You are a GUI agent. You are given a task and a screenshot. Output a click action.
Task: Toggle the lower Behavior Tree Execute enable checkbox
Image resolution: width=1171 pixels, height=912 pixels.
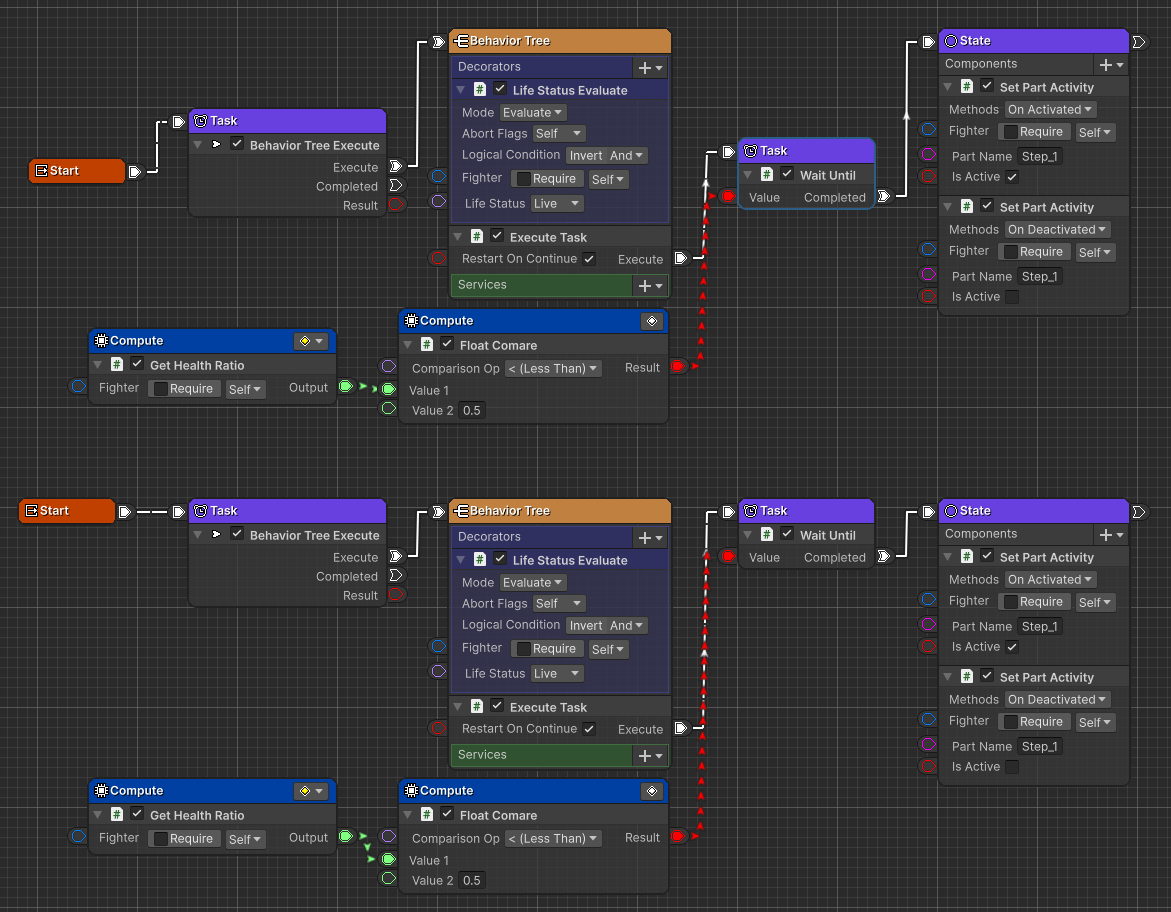click(x=237, y=535)
